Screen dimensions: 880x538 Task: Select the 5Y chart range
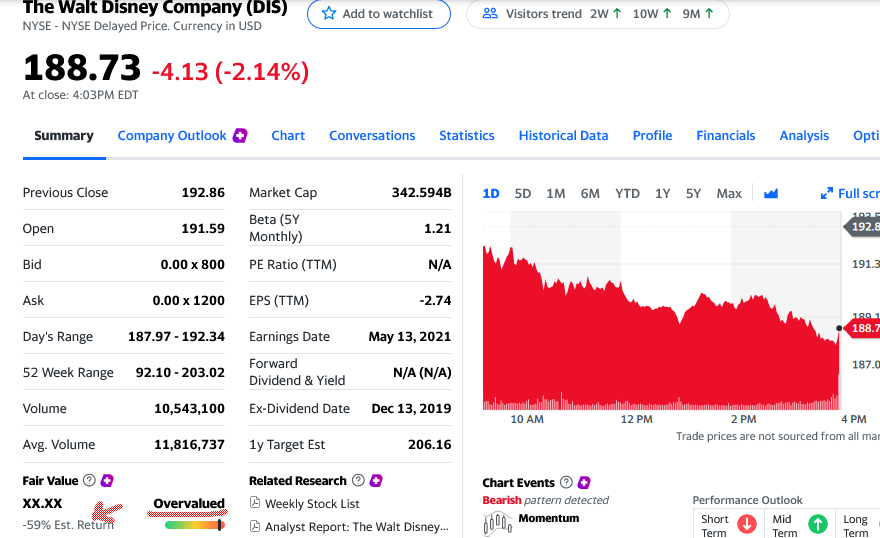[693, 194]
